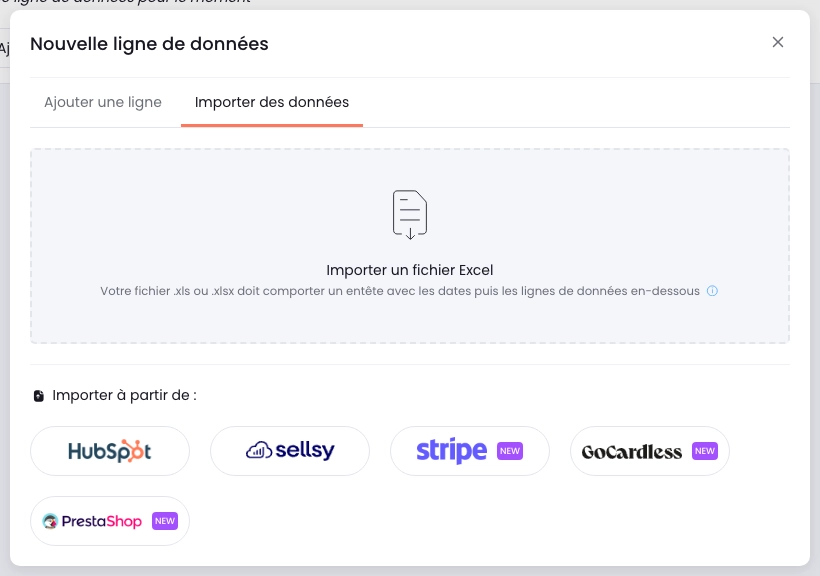Import data from PrestaShop

pyautogui.click(x=110, y=521)
